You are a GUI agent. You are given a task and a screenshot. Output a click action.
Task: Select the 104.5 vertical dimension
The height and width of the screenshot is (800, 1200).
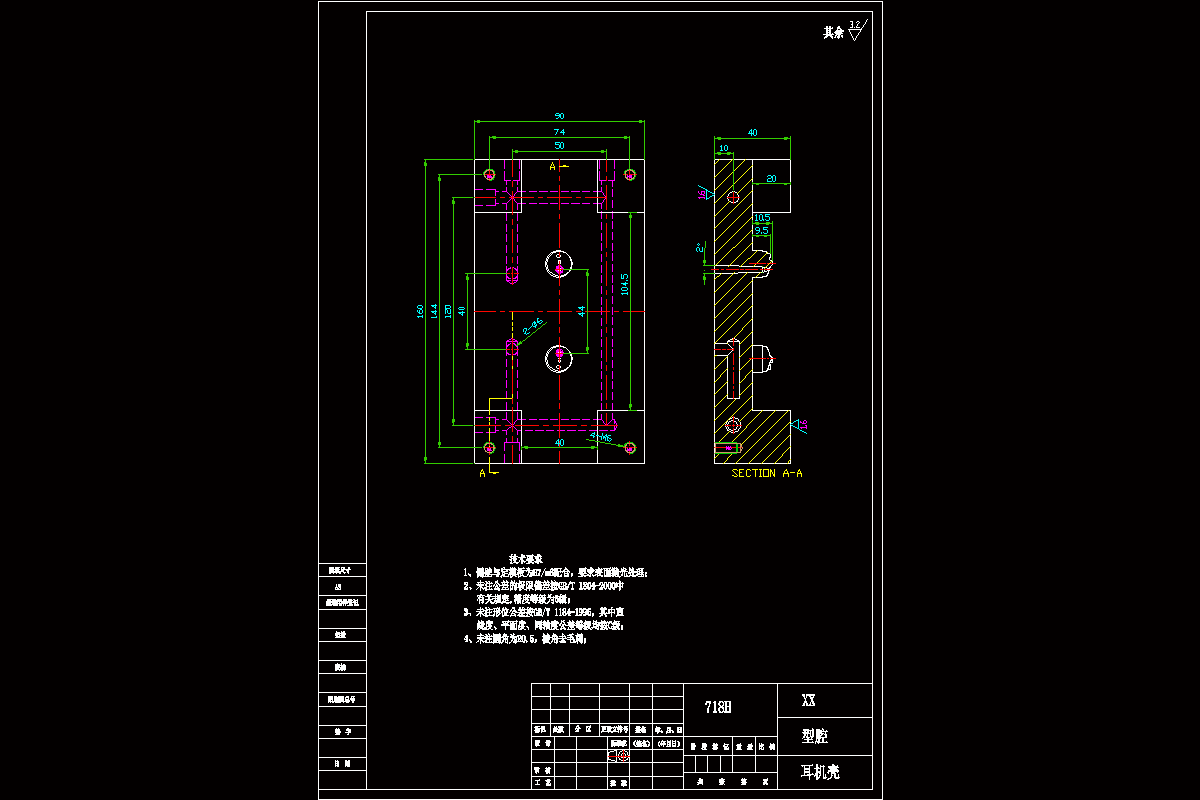coord(625,284)
